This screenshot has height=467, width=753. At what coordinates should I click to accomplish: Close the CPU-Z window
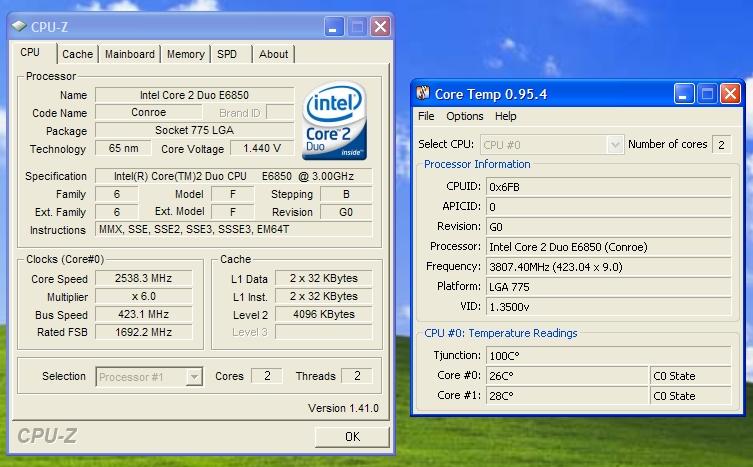[380, 27]
